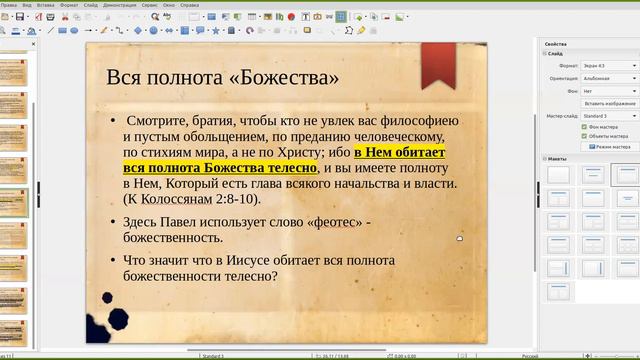
Task: Open the Вид menu
Action: click(27, 5)
